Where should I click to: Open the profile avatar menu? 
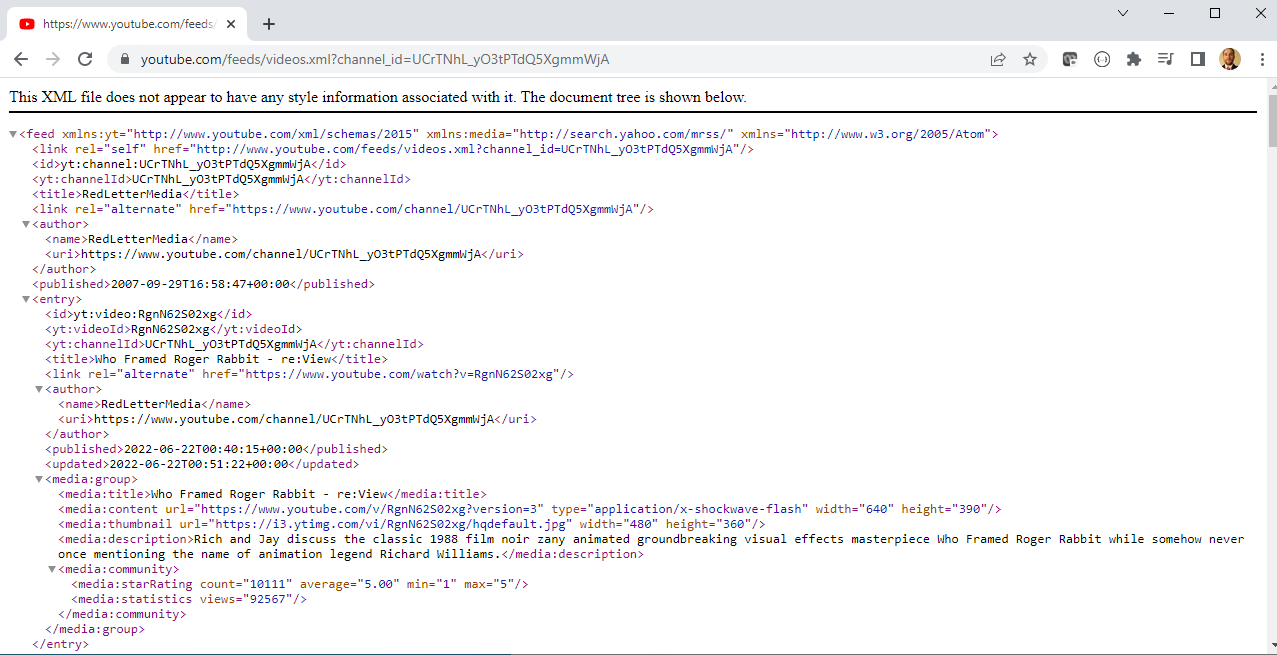click(1230, 59)
